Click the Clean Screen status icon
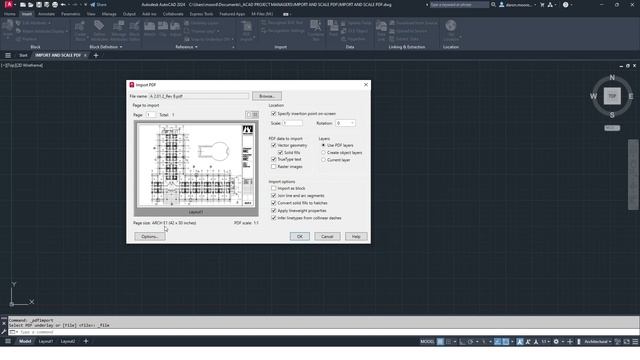 point(627,342)
